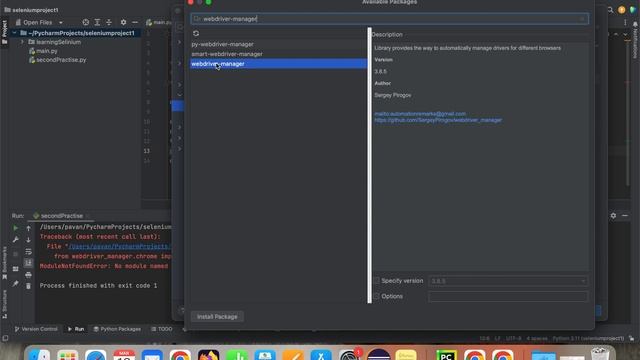Click the Python 3.11 interpreter status entry

click(588, 338)
